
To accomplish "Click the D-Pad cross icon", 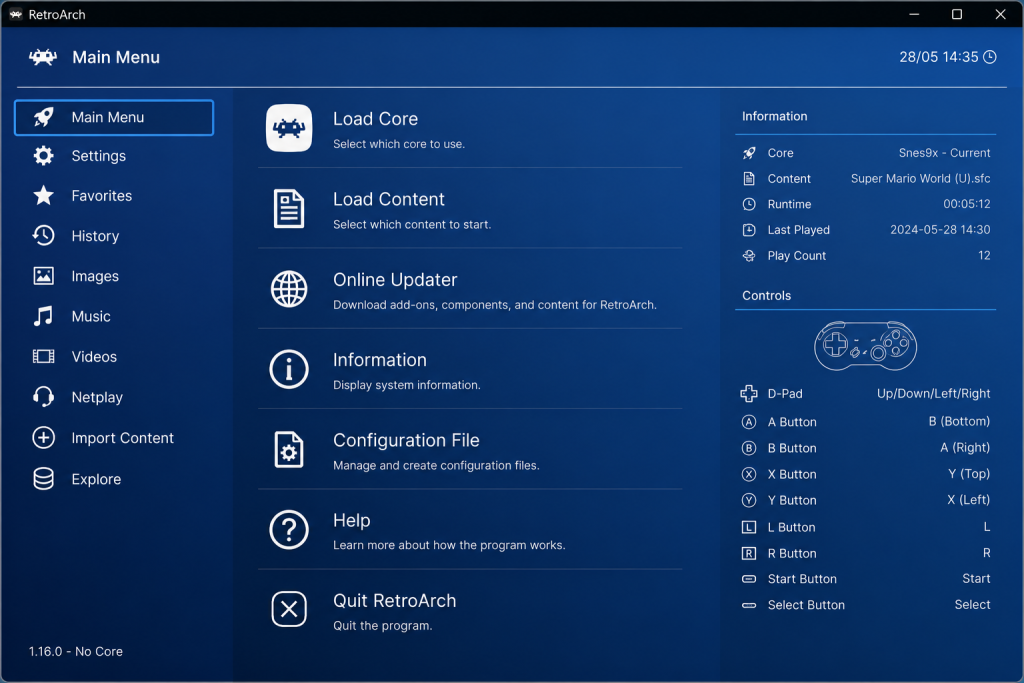I will (x=749, y=394).
